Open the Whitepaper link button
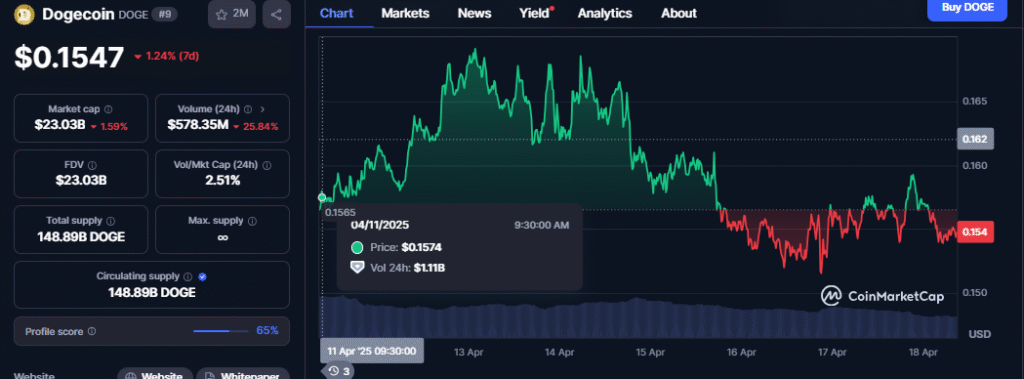 (x=242, y=374)
